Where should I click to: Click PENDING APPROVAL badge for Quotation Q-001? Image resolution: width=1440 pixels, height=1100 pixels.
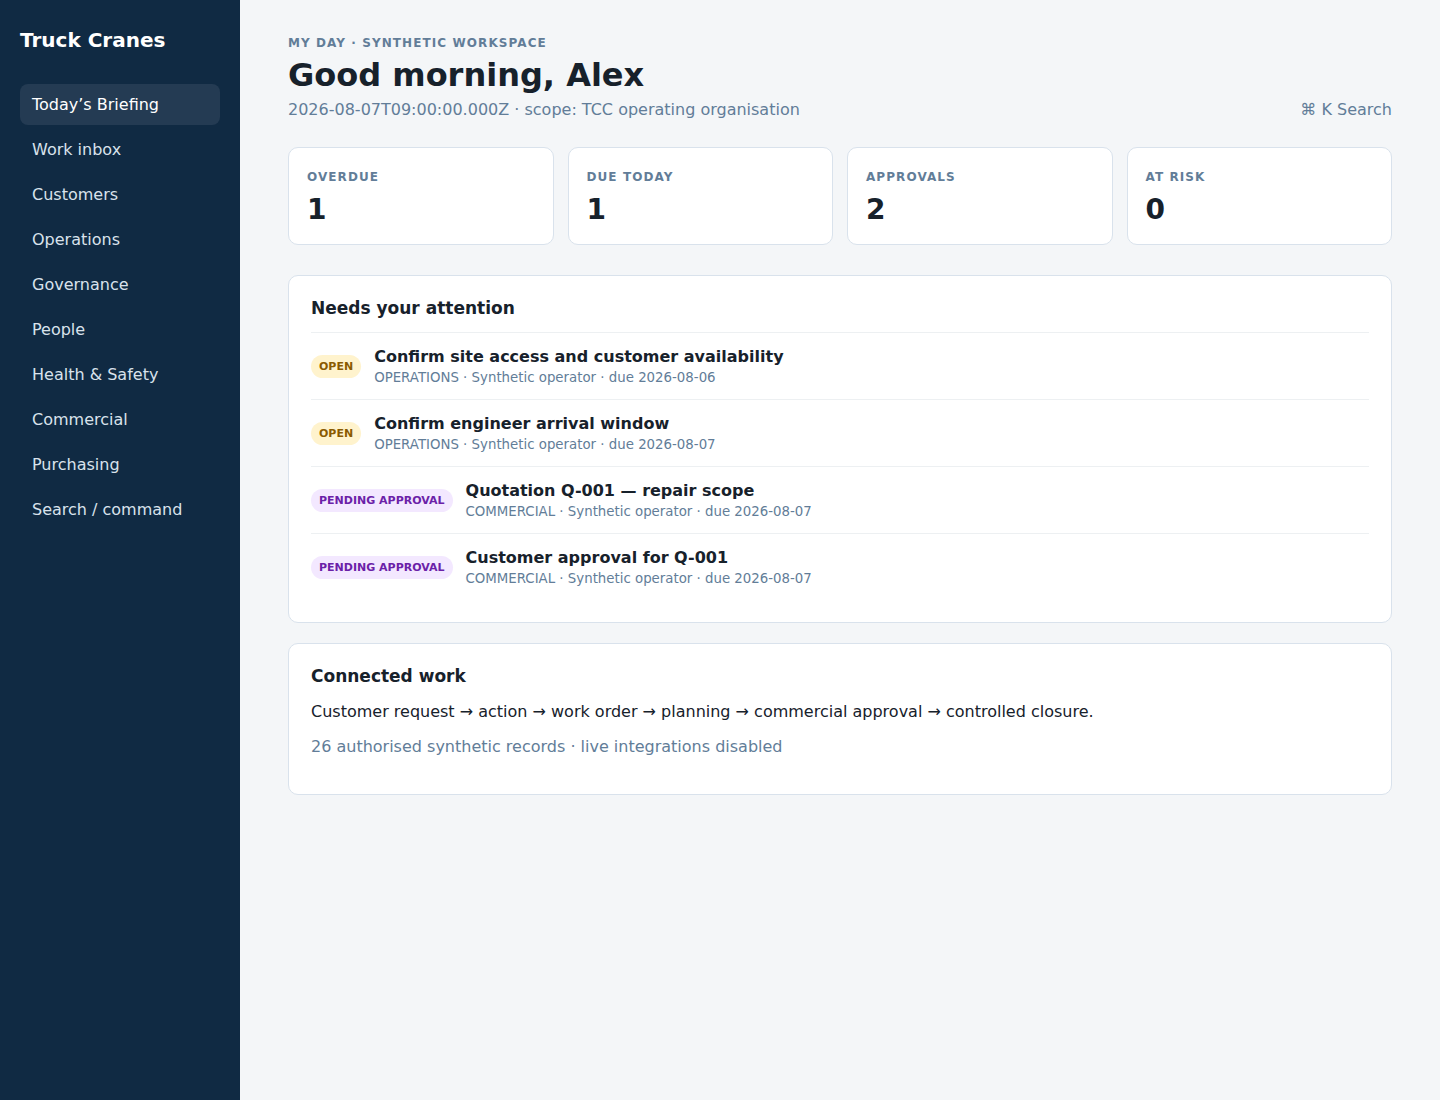[x=382, y=500]
